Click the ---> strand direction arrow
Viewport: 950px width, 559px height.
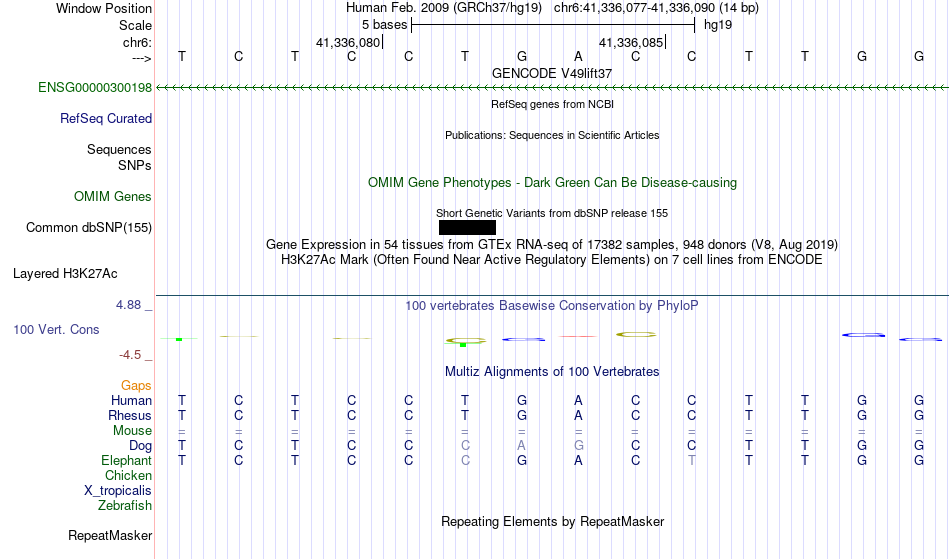[x=142, y=58]
